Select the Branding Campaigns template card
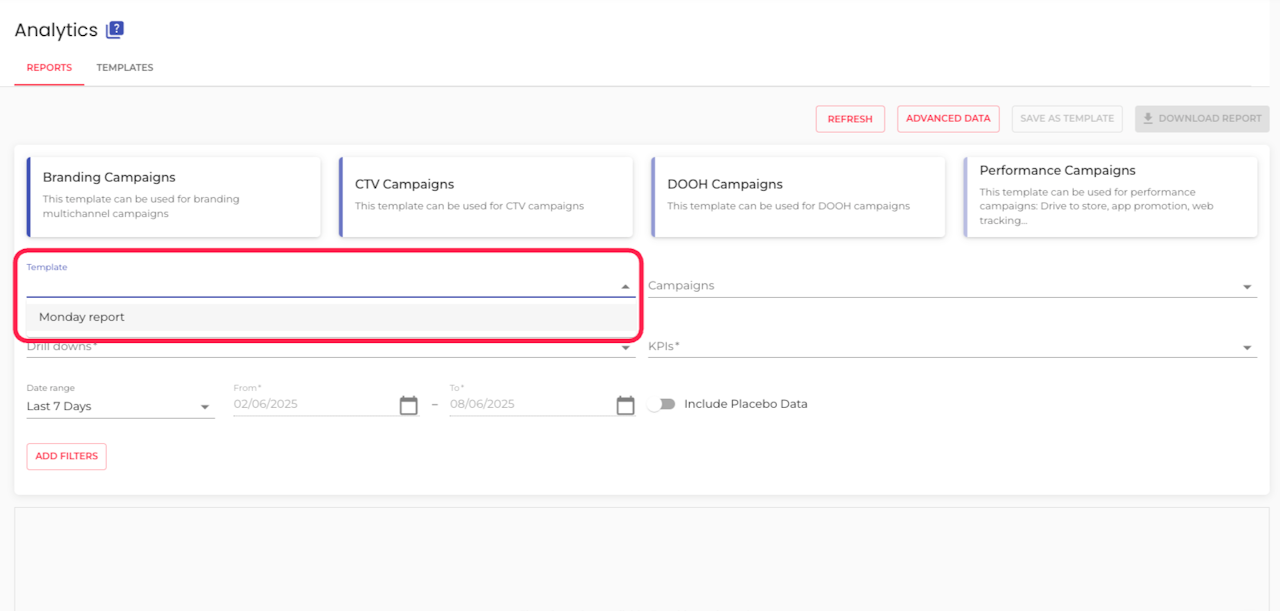The width and height of the screenshot is (1280, 611). (174, 196)
